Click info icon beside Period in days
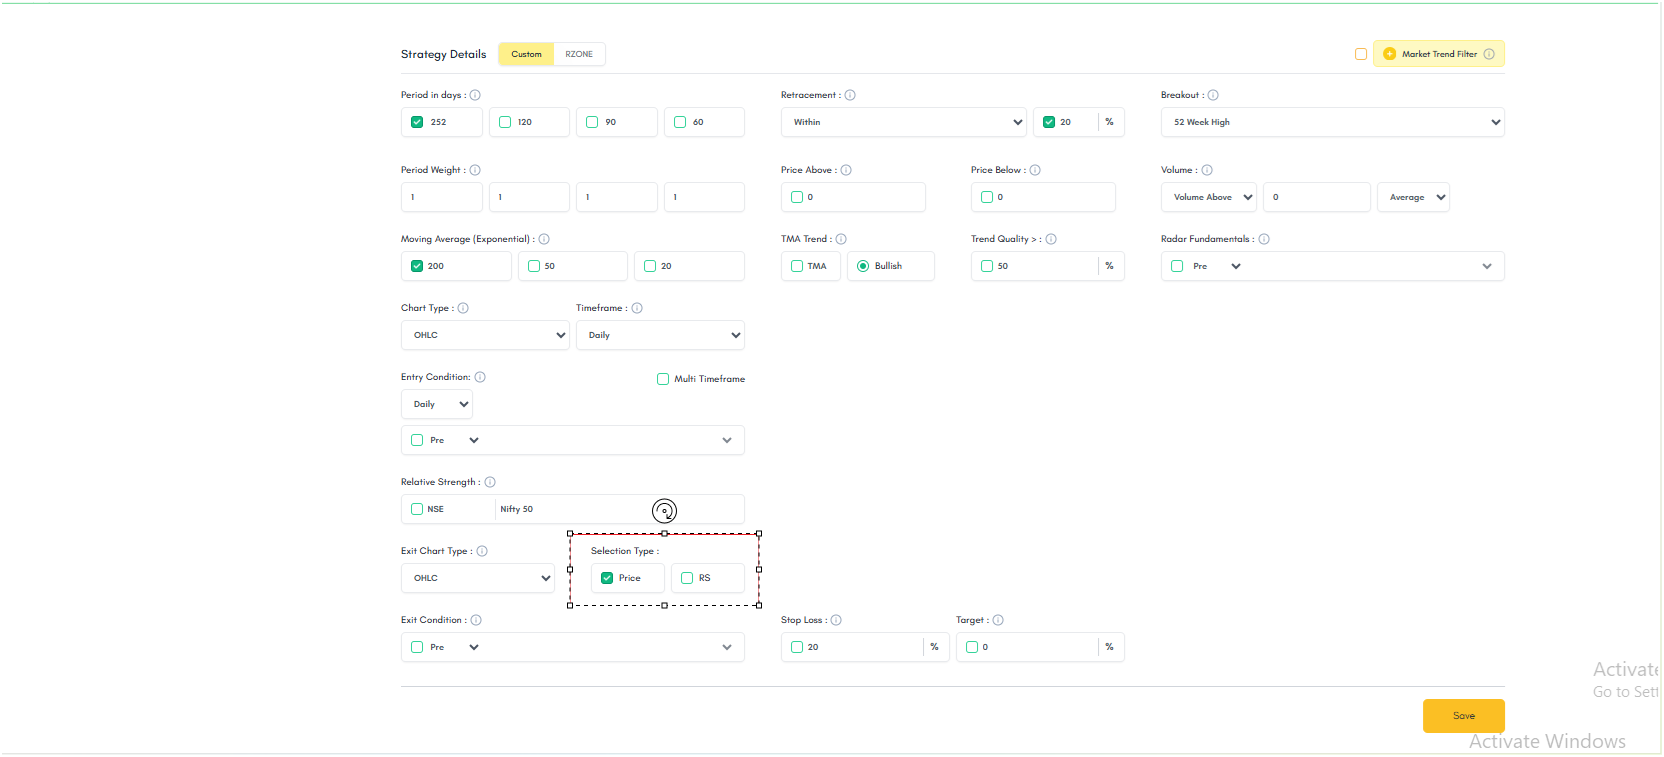 (x=475, y=95)
